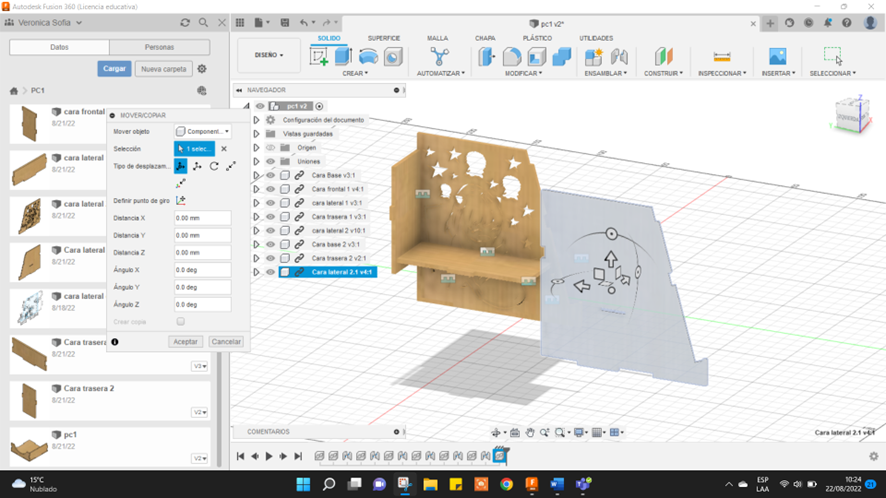886x498 pixels.
Task: Select the Fillet modify tool
Action: tap(511, 57)
